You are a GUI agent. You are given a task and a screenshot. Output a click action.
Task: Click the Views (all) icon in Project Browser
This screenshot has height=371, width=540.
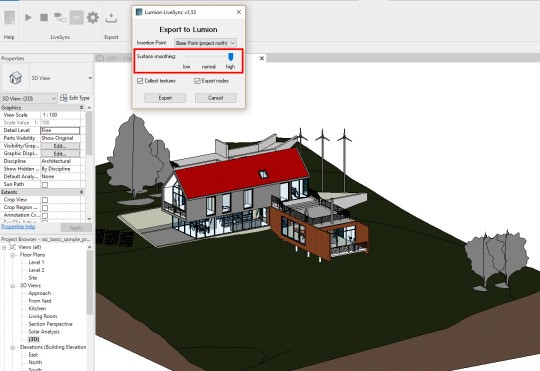[12, 247]
